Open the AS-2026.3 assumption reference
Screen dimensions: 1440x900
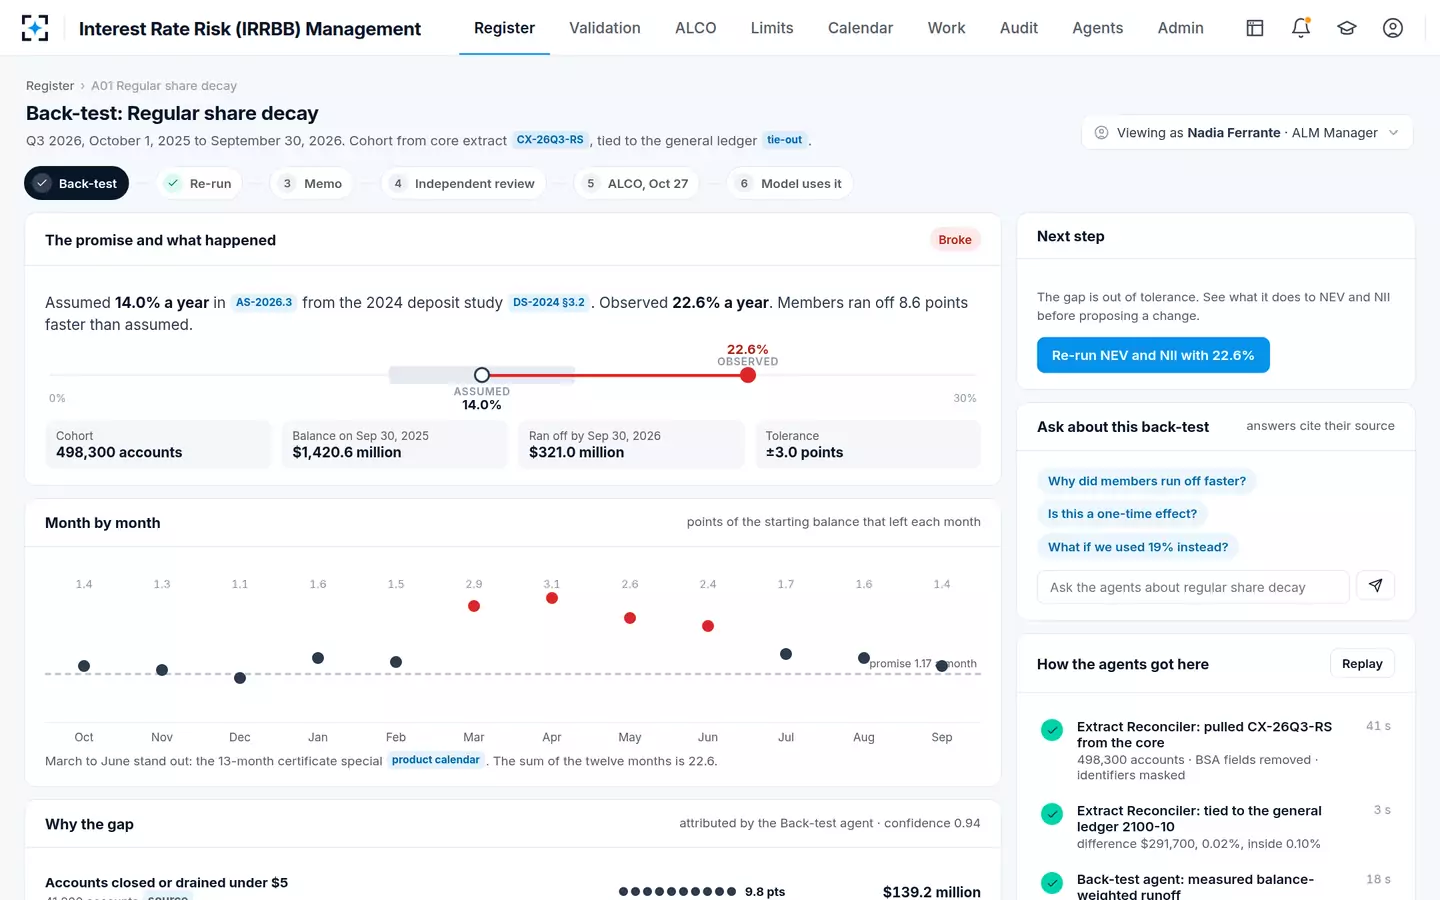[x=264, y=302]
